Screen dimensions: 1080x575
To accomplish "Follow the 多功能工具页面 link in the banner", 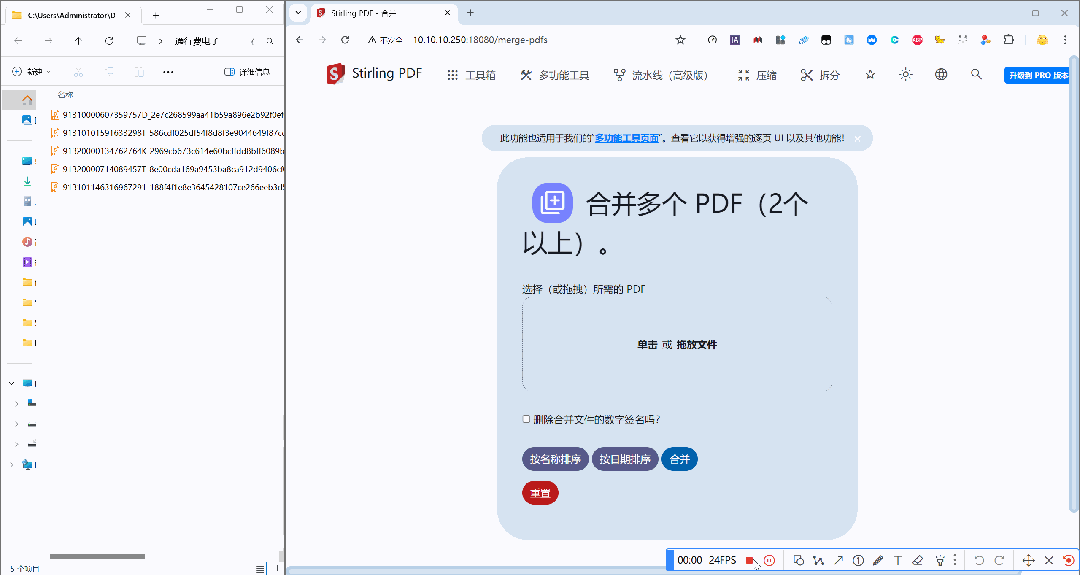I will [x=627, y=138].
